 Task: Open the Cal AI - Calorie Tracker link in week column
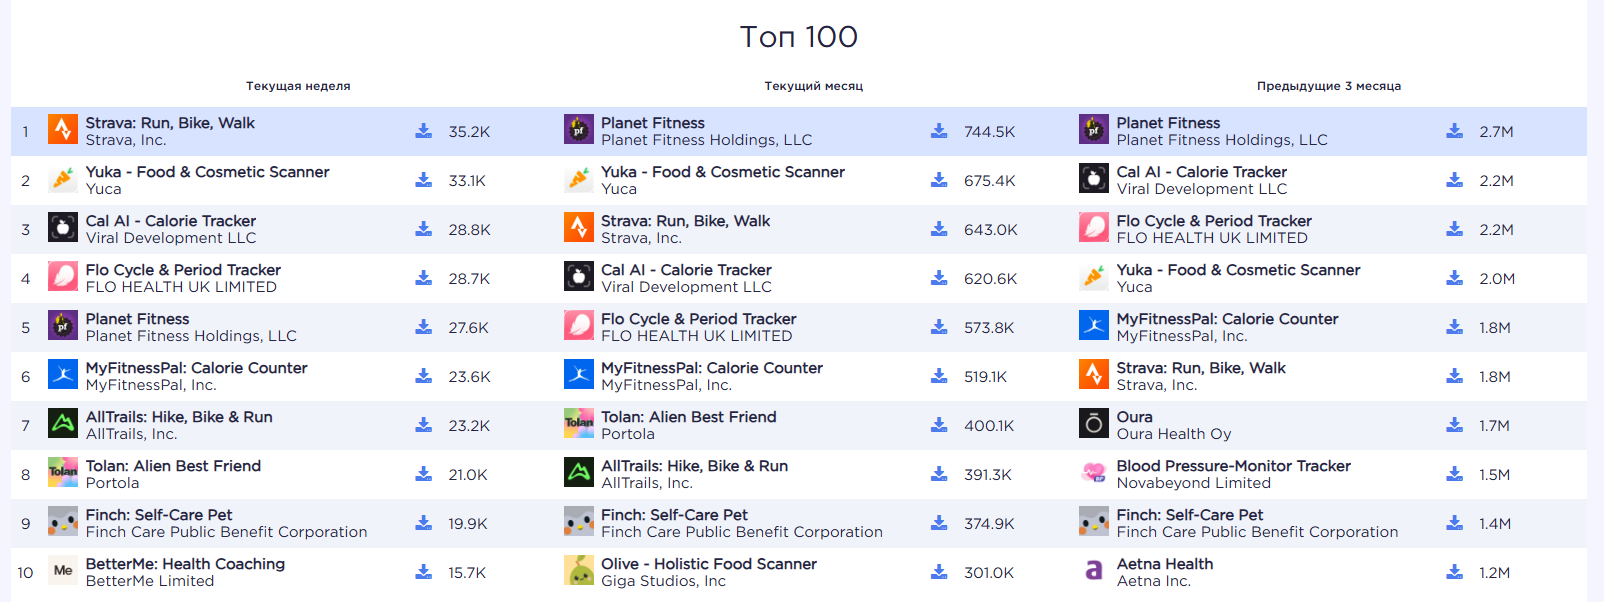pyautogui.click(x=170, y=221)
